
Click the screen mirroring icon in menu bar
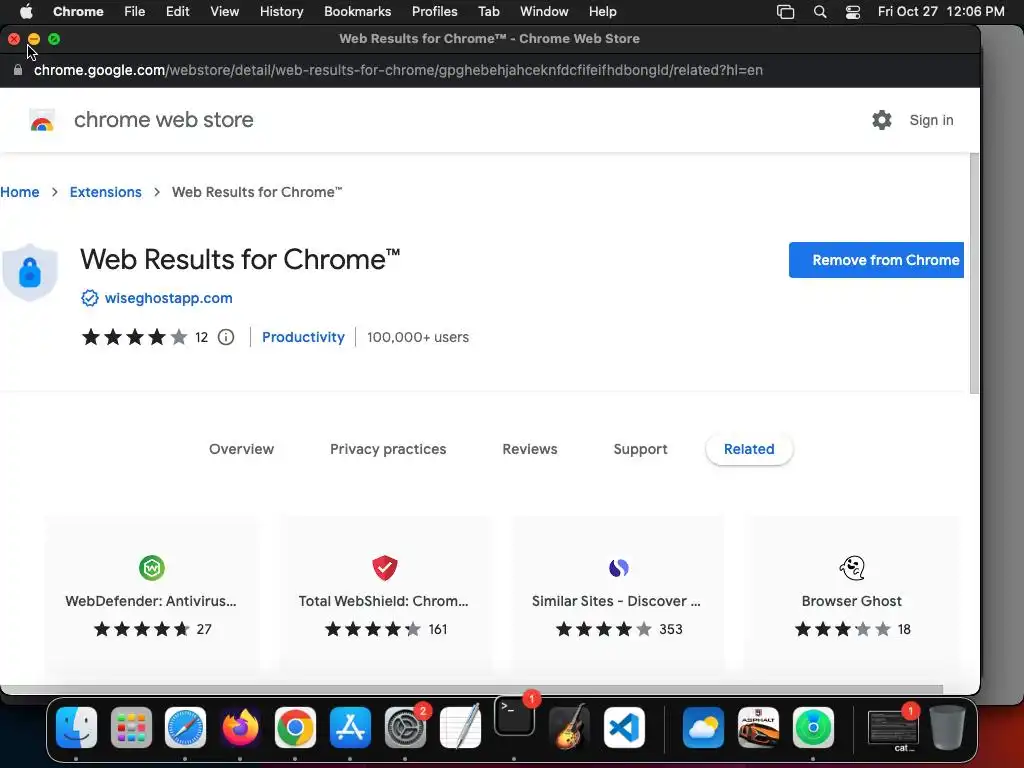pyautogui.click(x=786, y=12)
